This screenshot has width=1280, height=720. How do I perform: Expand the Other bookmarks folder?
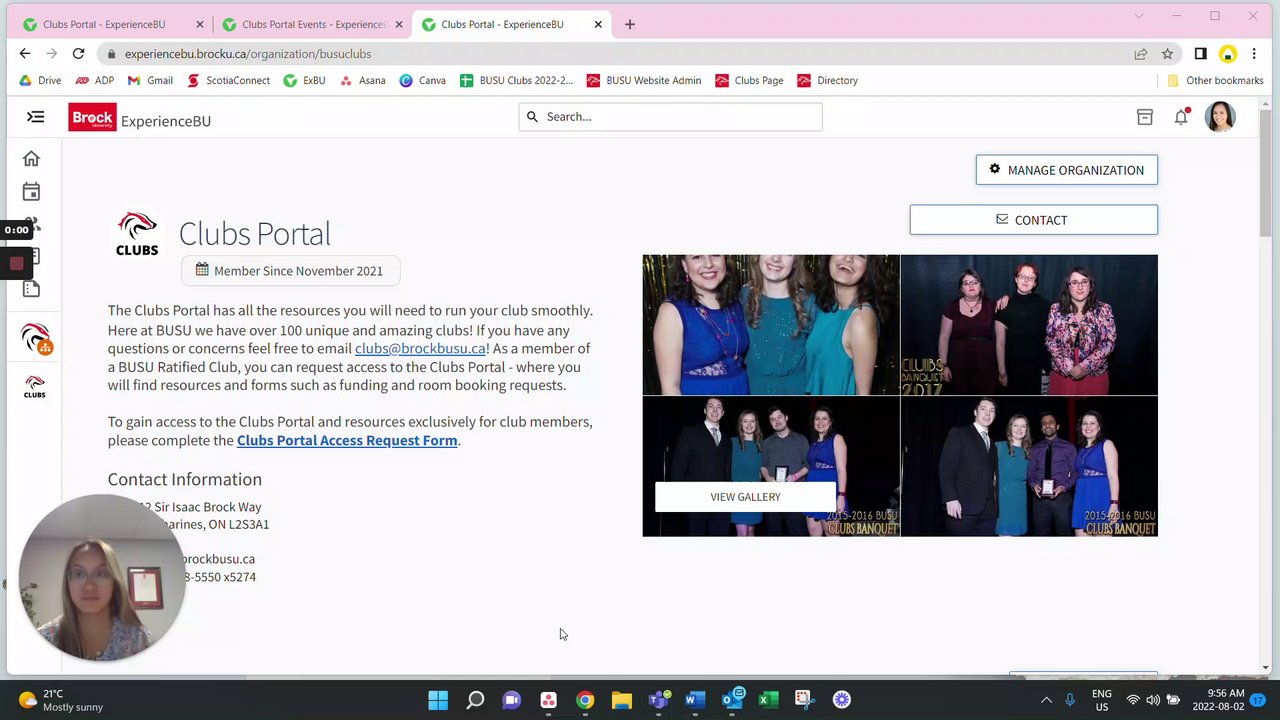(x=1215, y=81)
